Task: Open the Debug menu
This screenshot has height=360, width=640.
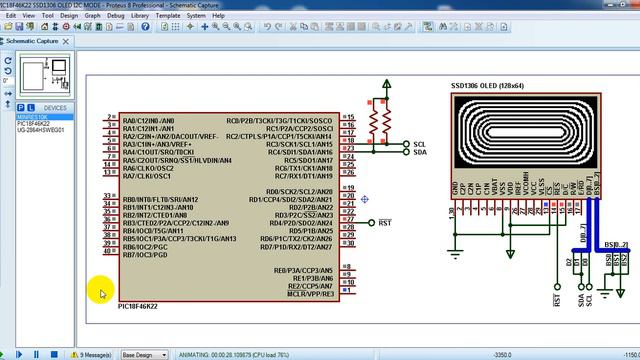Action: click(x=116, y=16)
